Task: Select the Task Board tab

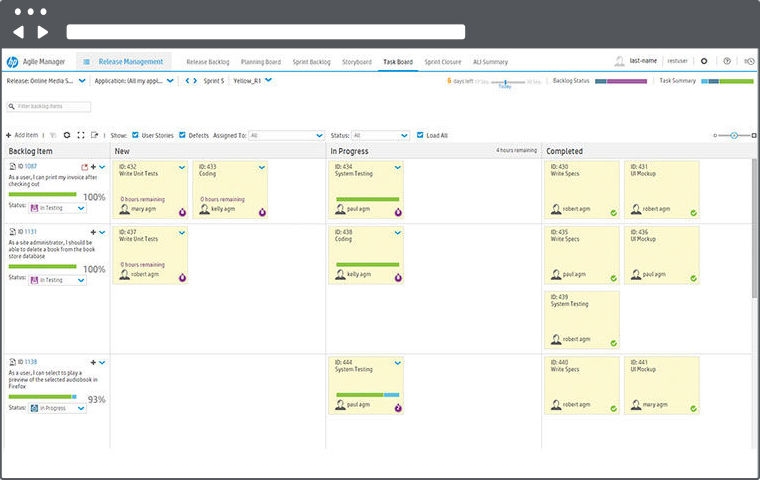Action: click(398, 62)
